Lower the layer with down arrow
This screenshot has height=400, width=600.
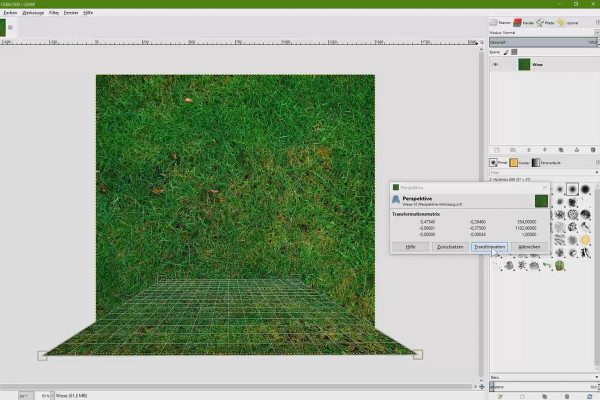click(x=545, y=150)
